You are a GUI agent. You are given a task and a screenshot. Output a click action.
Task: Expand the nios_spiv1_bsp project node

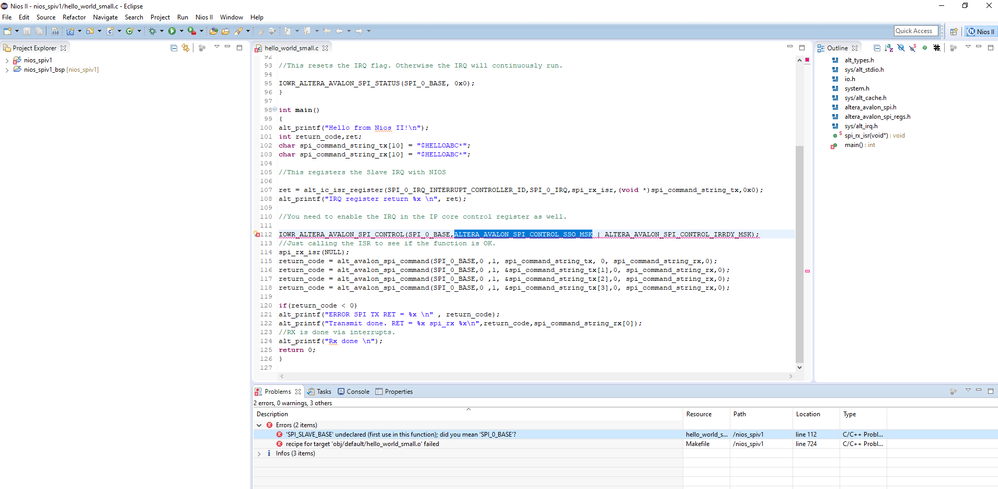point(7,70)
